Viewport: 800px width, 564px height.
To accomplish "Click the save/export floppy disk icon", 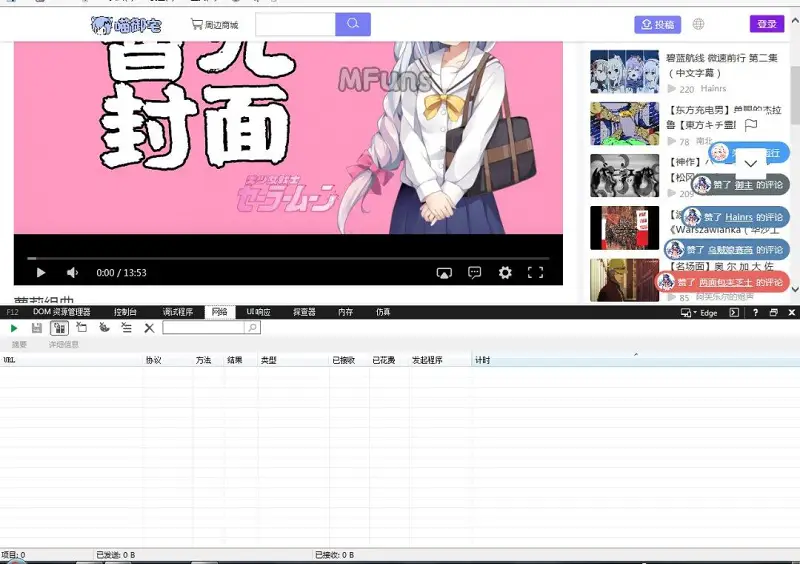I will (x=37, y=328).
